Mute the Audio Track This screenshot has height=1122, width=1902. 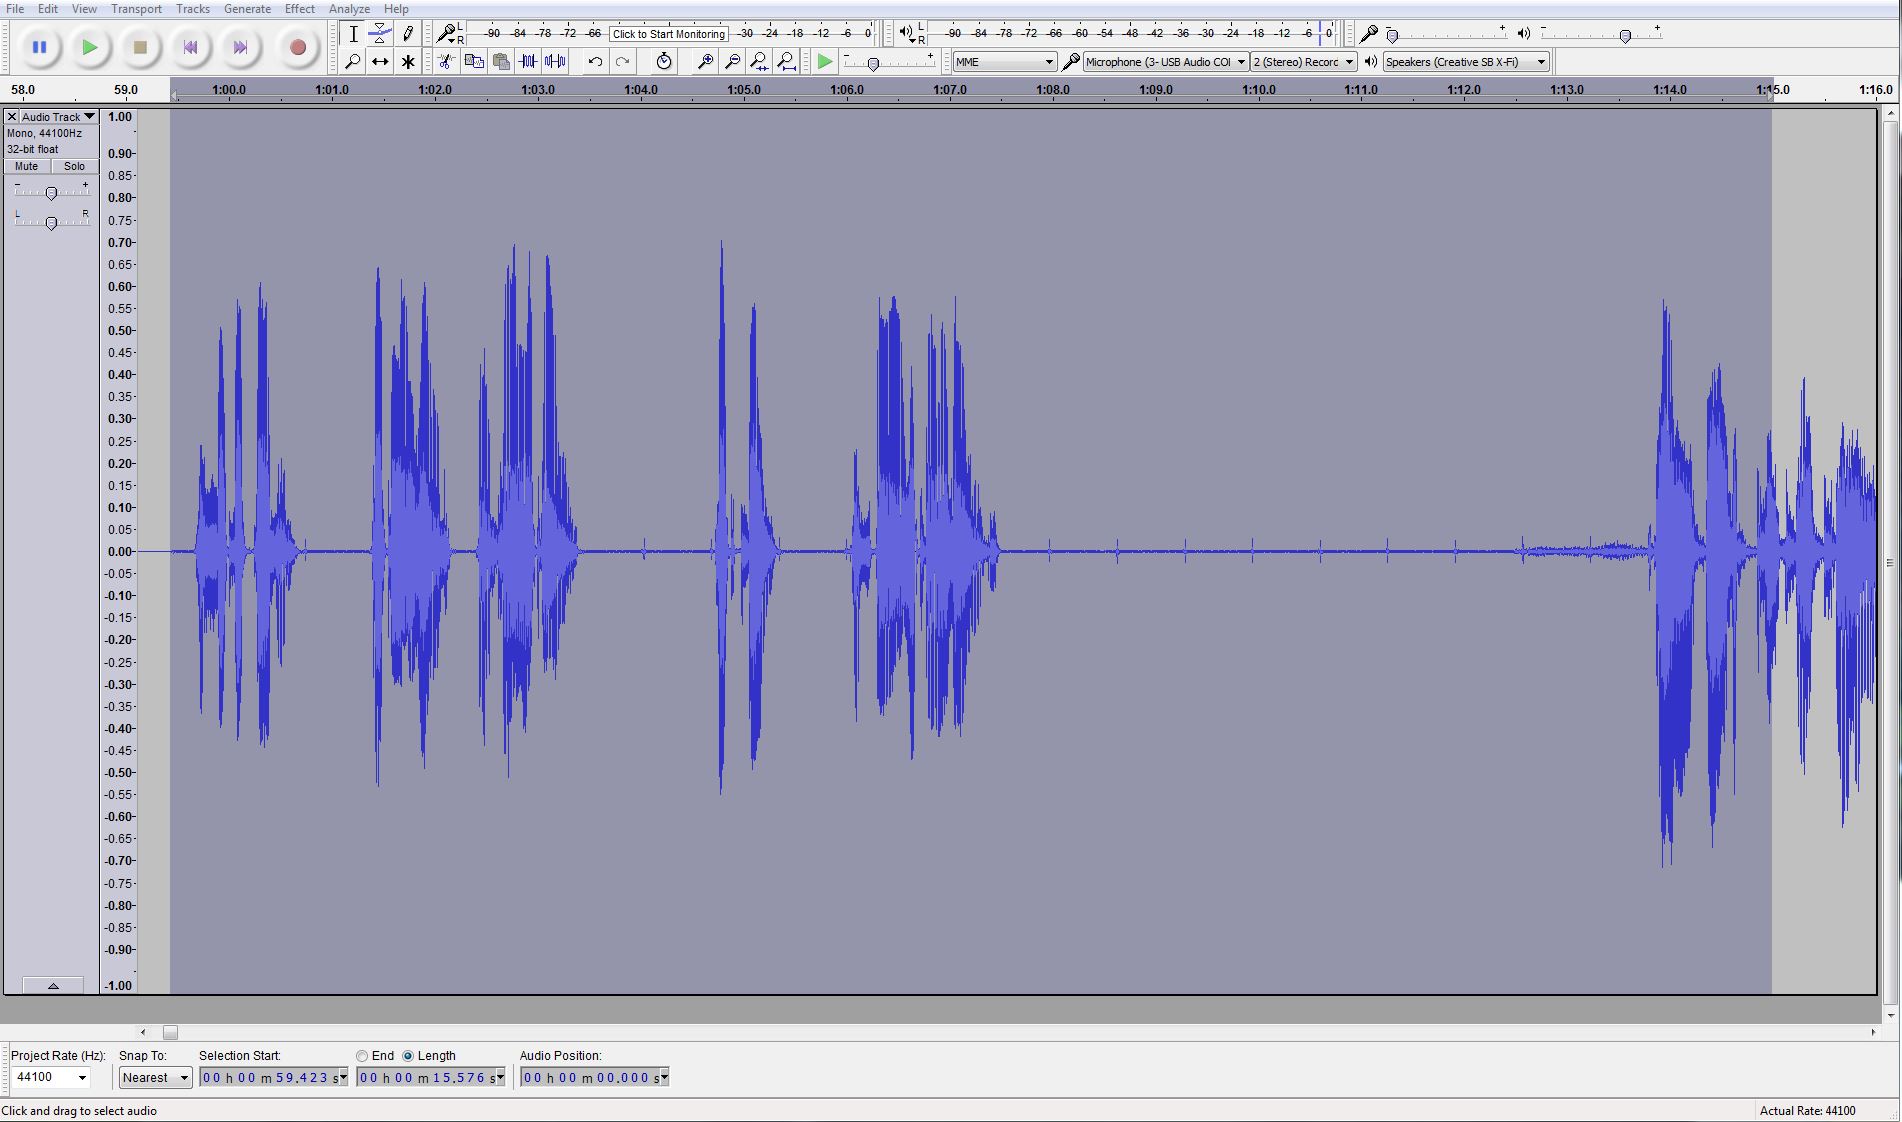pos(27,167)
